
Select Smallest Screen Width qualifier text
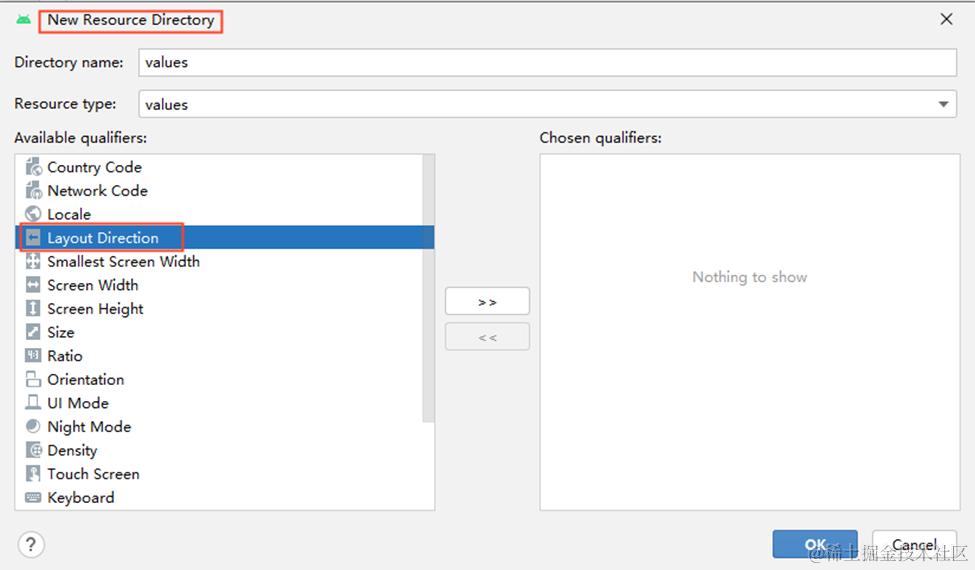(x=124, y=262)
